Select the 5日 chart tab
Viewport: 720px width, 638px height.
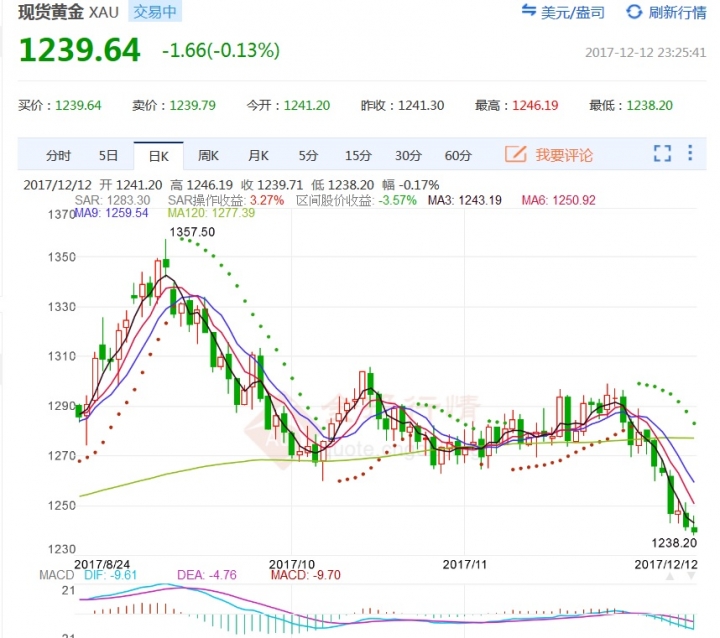[108, 155]
